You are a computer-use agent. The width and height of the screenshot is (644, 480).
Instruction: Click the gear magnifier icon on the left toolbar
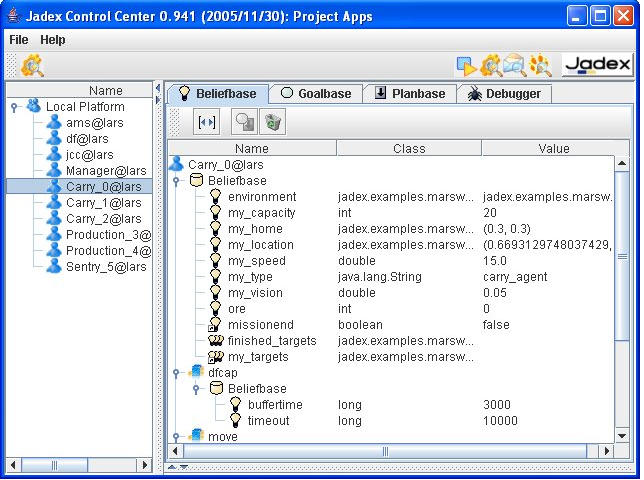pyautogui.click(x=32, y=65)
